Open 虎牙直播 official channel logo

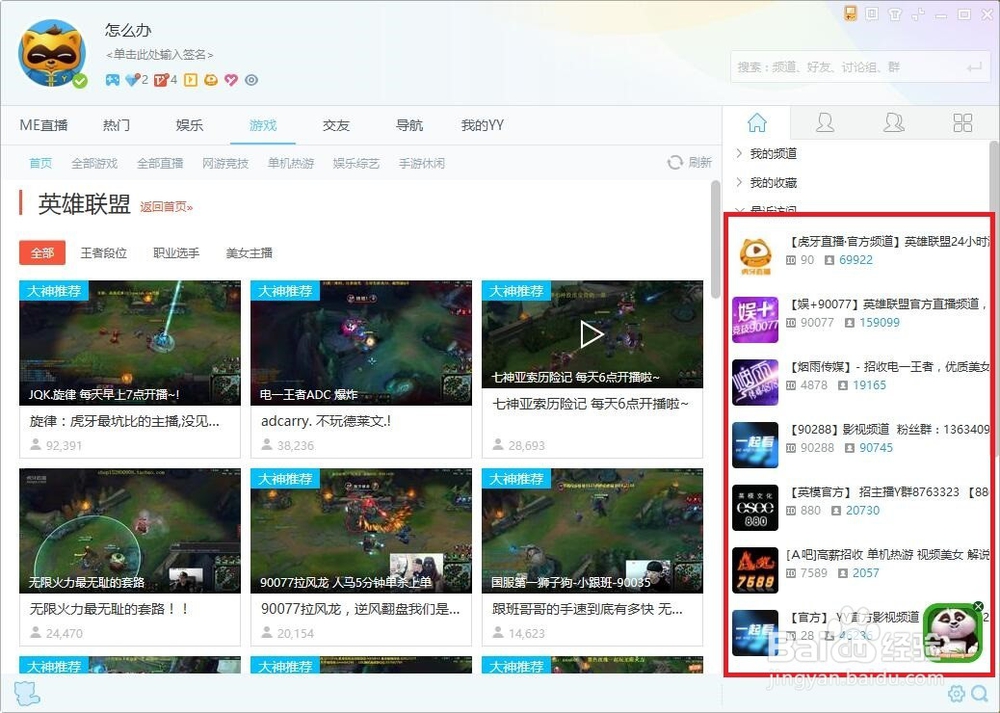(x=755, y=256)
